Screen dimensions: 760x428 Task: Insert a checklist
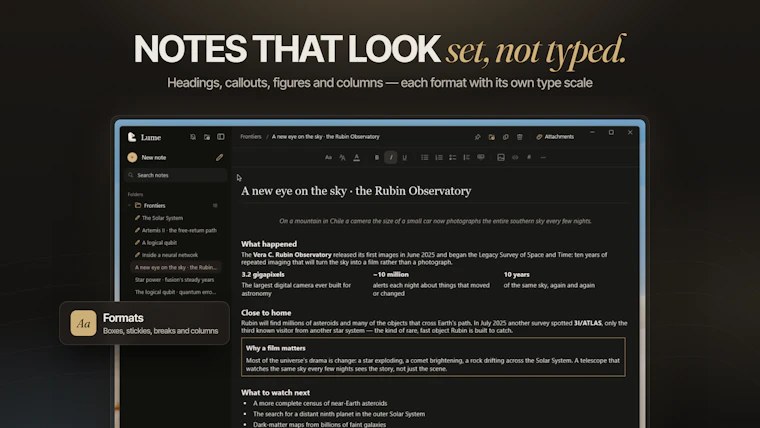[453, 157]
